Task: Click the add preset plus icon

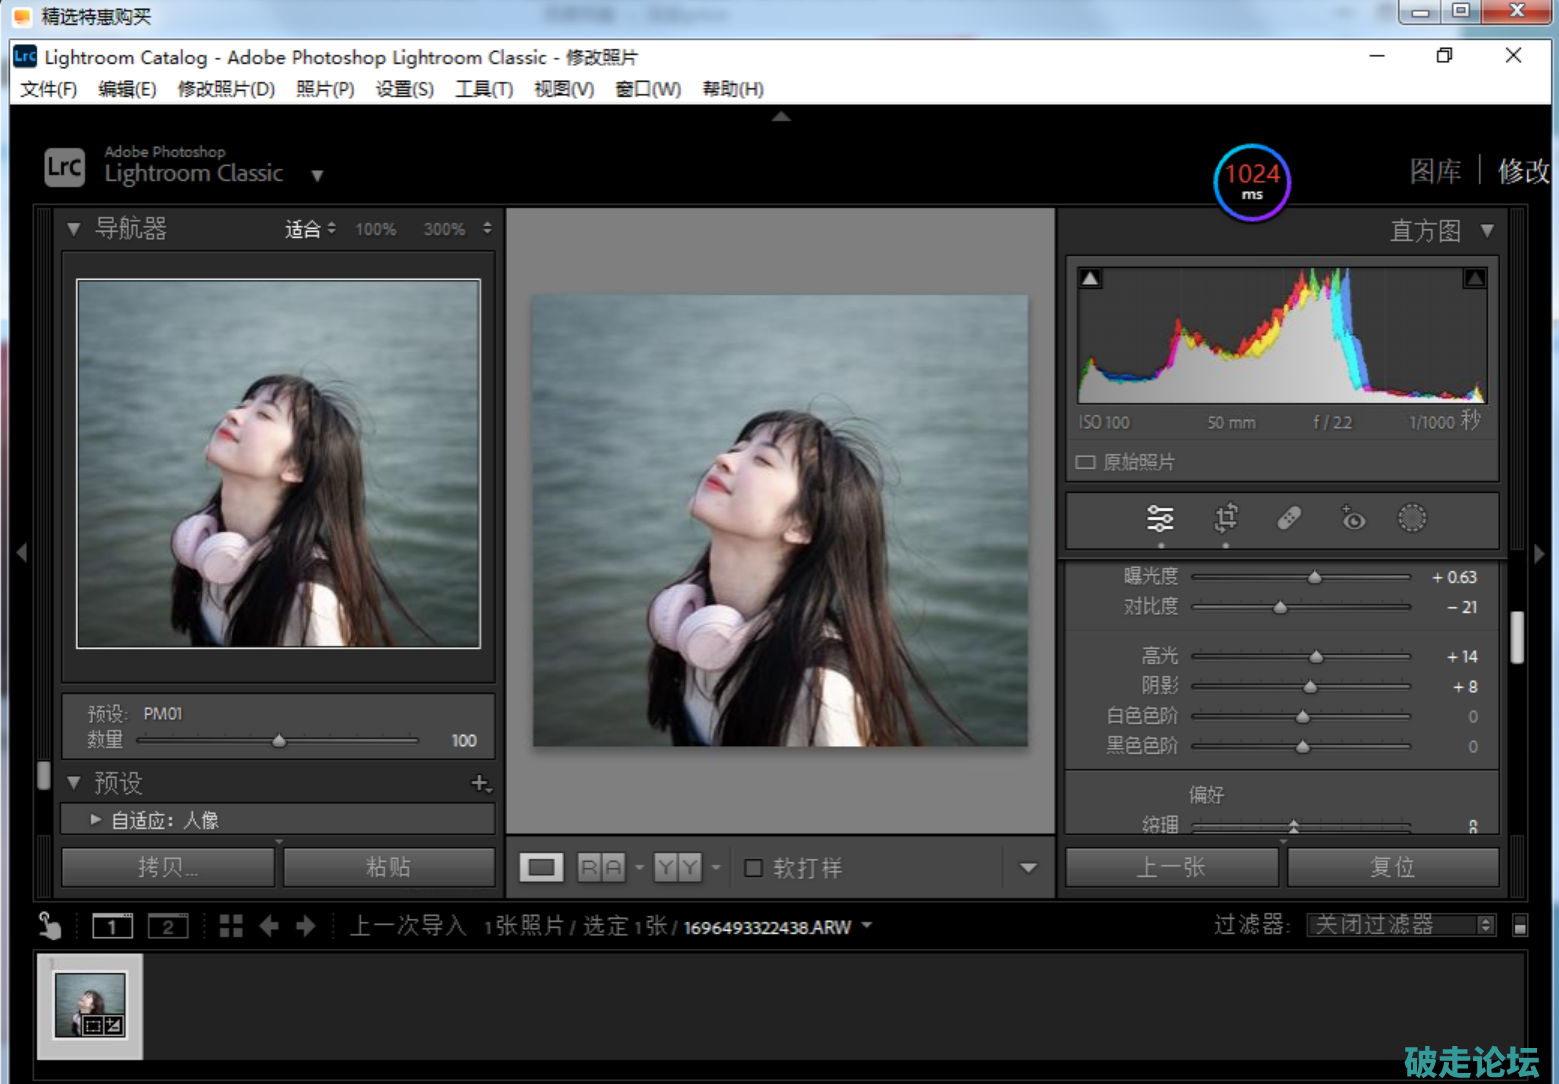Action: tap(480, 783)
